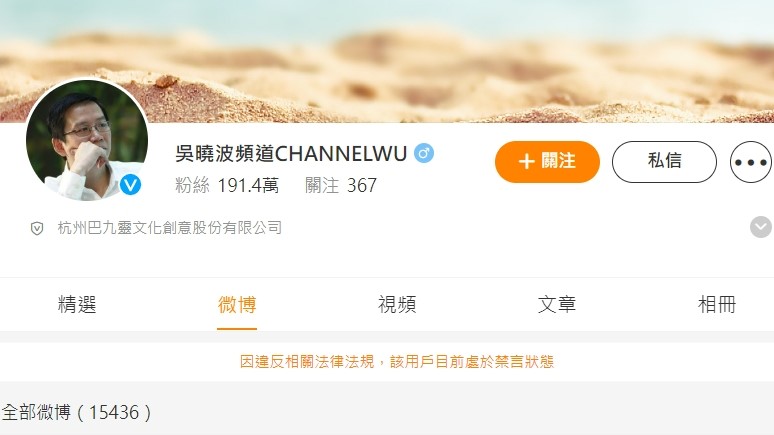Click the profile avatar photo
This screenshot has height=435, width=774.
87,140
